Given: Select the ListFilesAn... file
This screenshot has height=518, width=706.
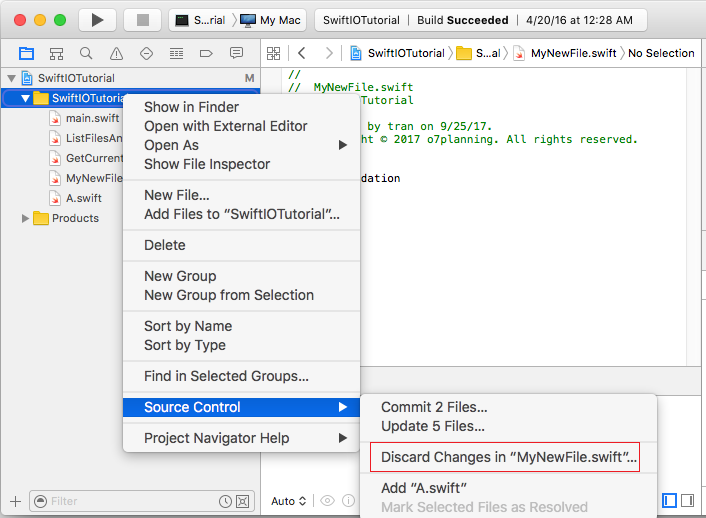Looking at the screenshot, I should click(x=86, y=138).
